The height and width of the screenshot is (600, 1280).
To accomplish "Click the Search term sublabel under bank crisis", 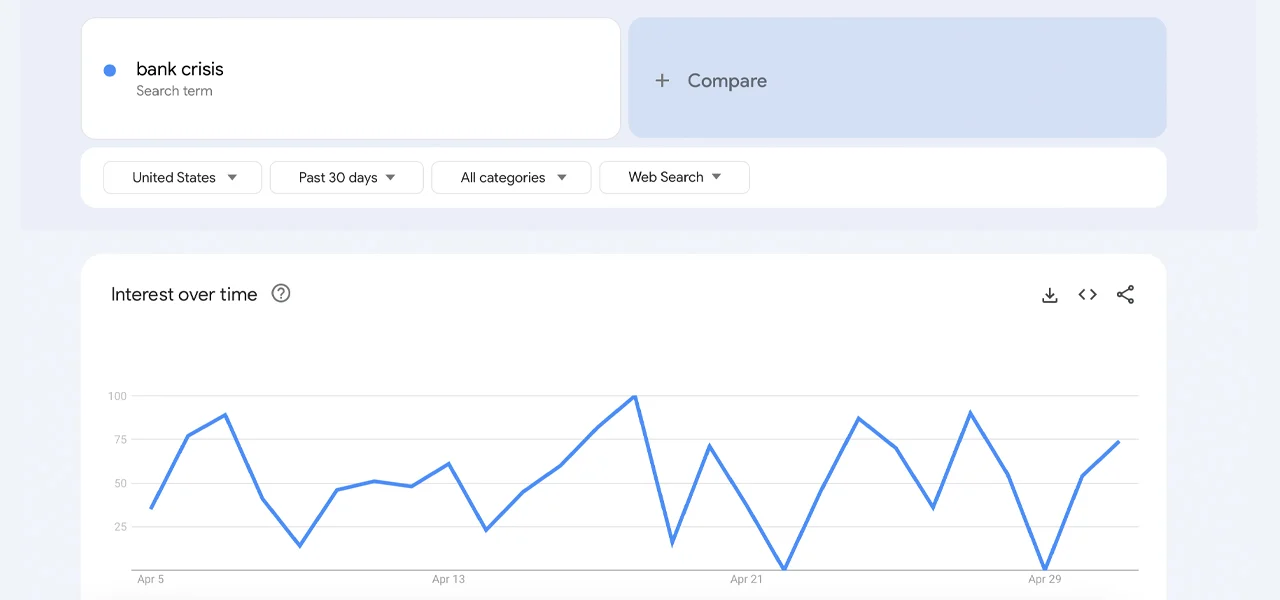I will [x=174, y=91].
